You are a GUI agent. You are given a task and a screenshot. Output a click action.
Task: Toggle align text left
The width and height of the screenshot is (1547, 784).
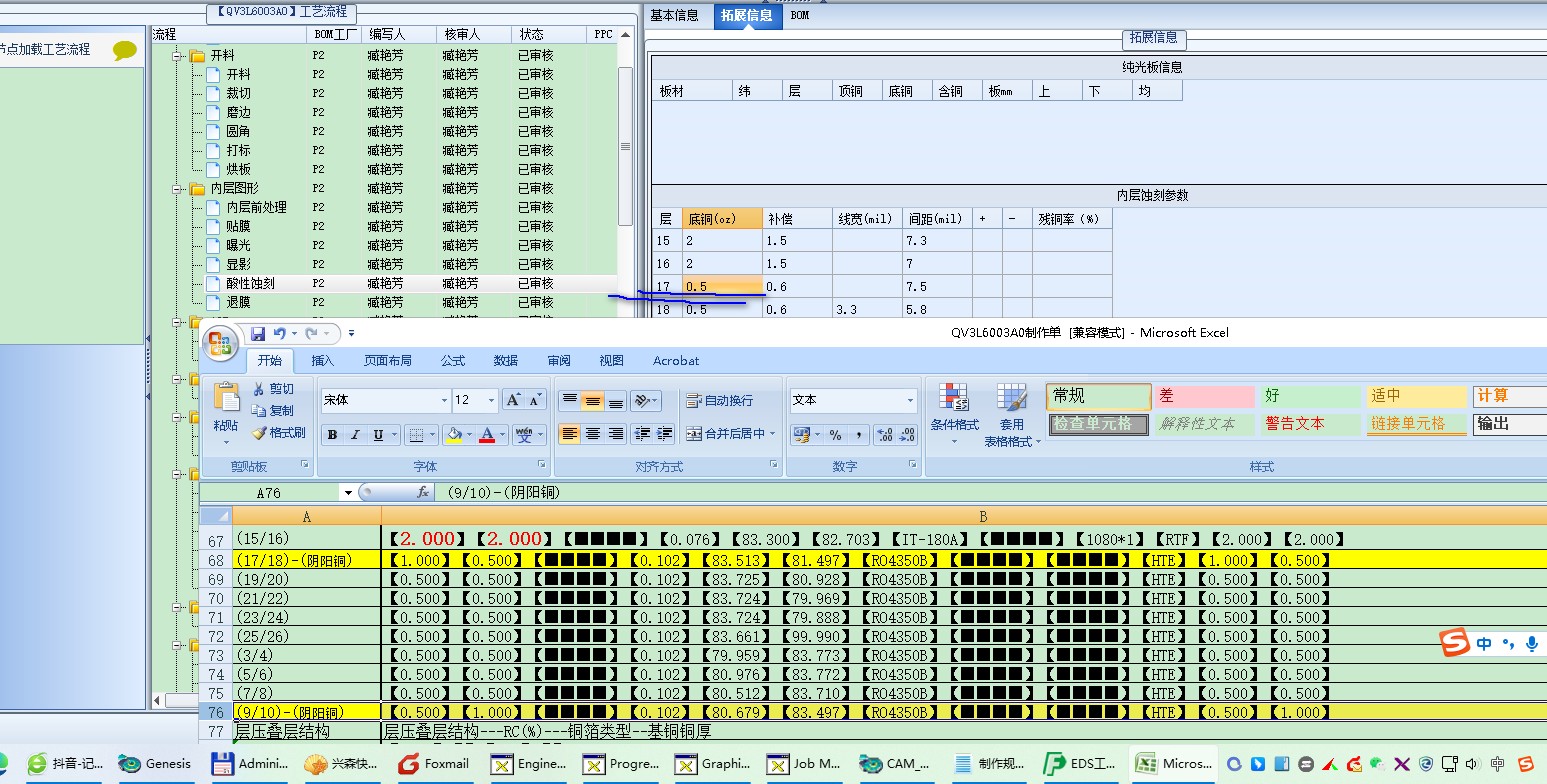(x=569, y=434)
